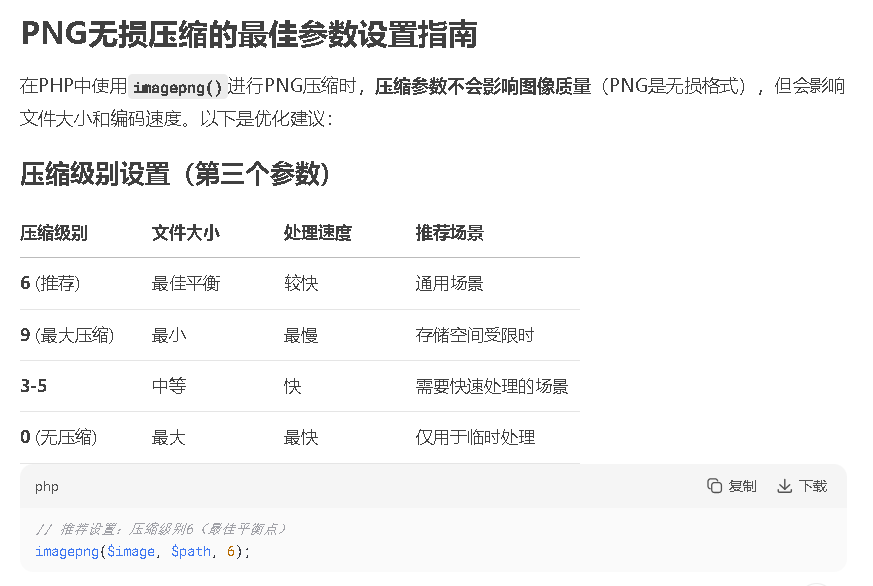The image size is (873, 586).
Task: Click the 复制 label in the code header
Action: (742, 486)
